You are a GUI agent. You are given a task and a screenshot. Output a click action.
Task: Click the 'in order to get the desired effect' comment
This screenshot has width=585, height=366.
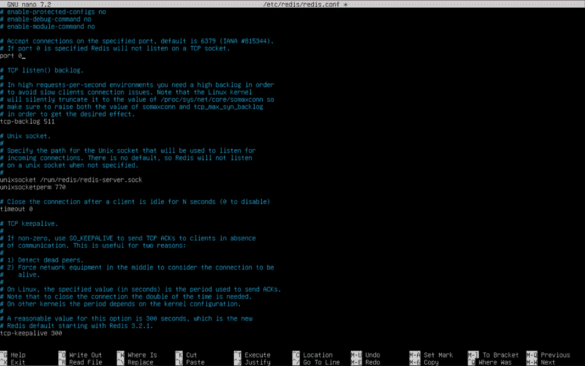(x=68, y=114)
